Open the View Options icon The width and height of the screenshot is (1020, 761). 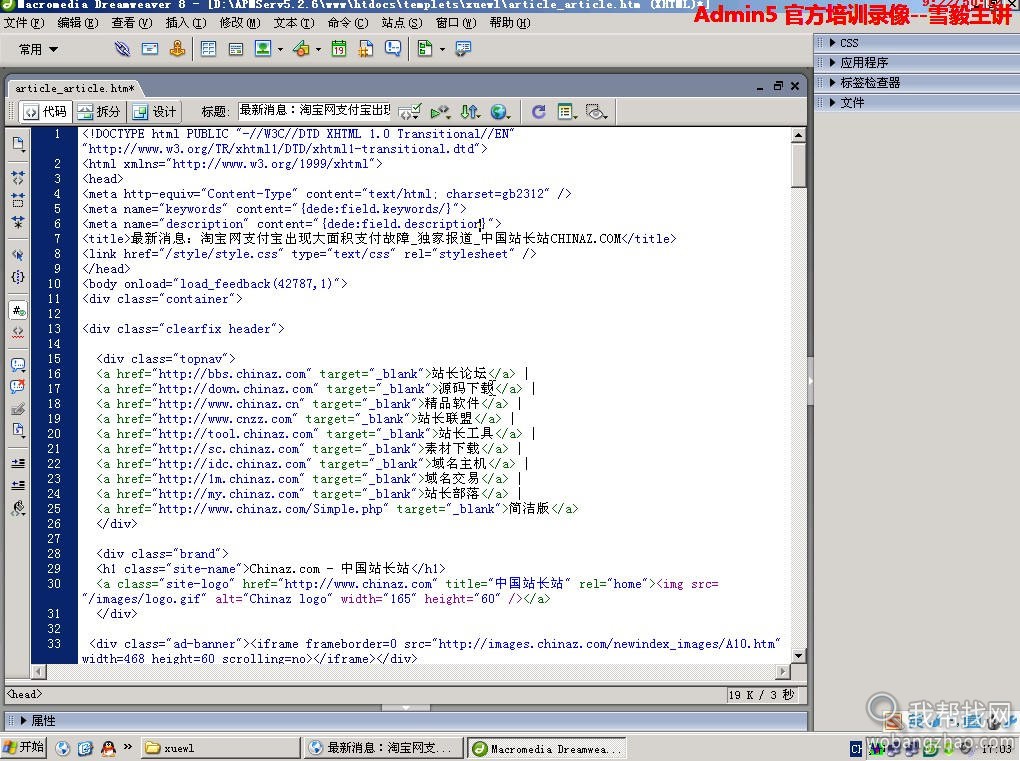pos(567,112)
